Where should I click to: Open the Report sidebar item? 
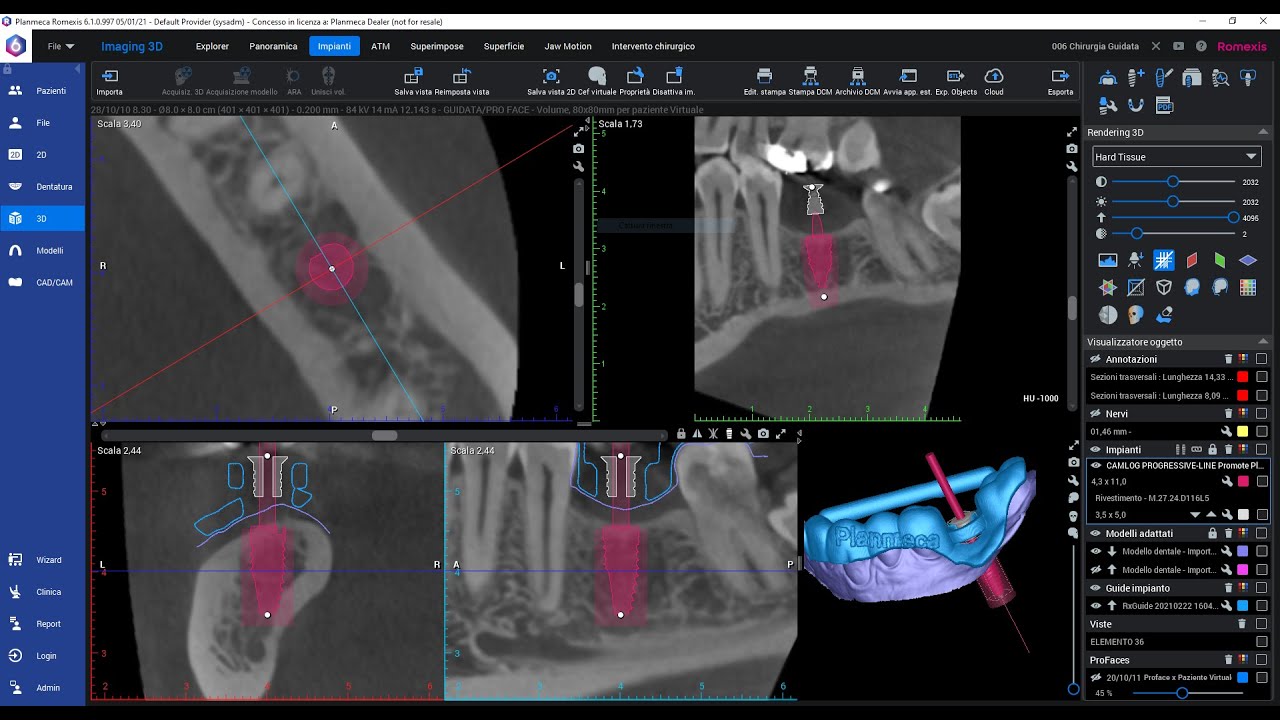(x=42, y=624)
